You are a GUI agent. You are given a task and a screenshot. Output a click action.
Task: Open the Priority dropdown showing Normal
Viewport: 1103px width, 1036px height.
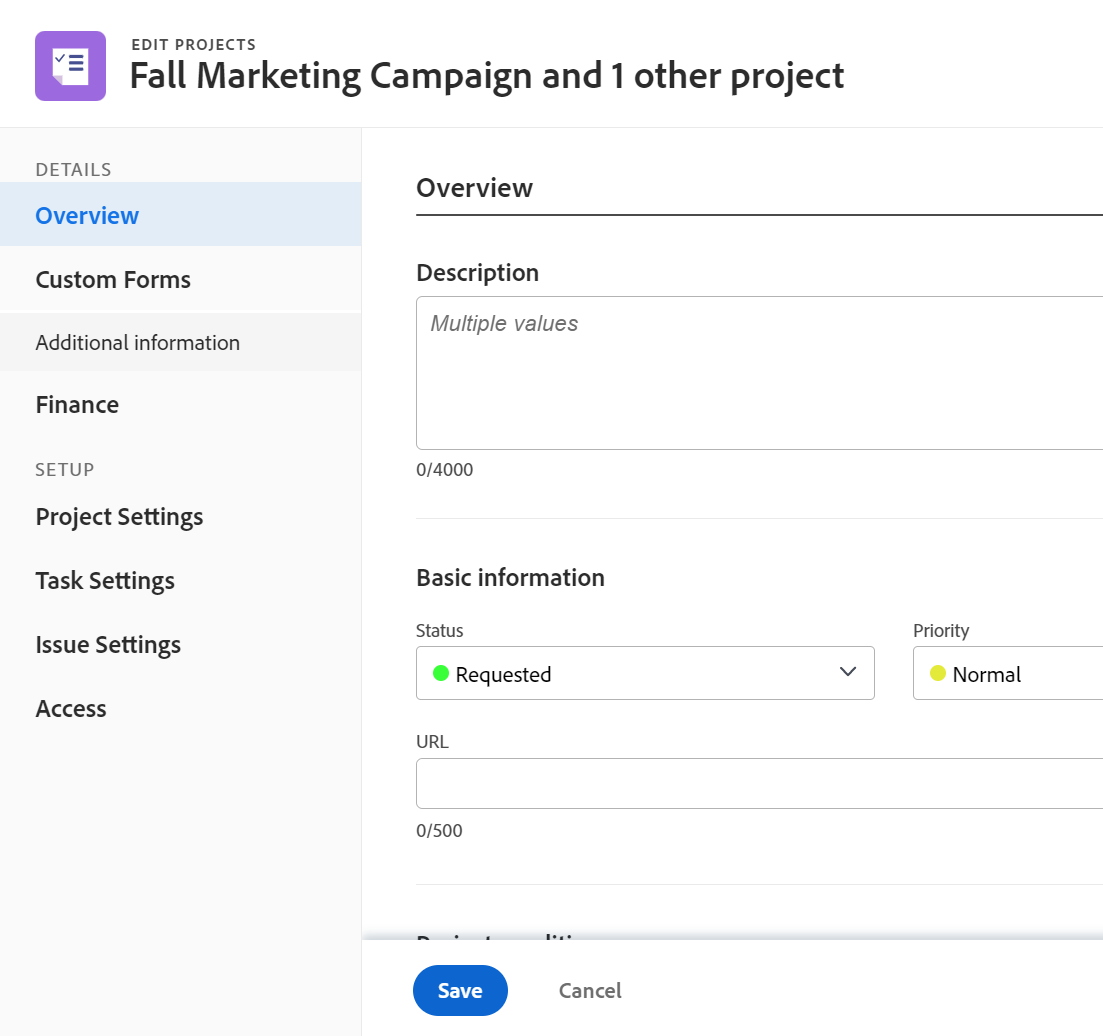tap(1007, 673)
